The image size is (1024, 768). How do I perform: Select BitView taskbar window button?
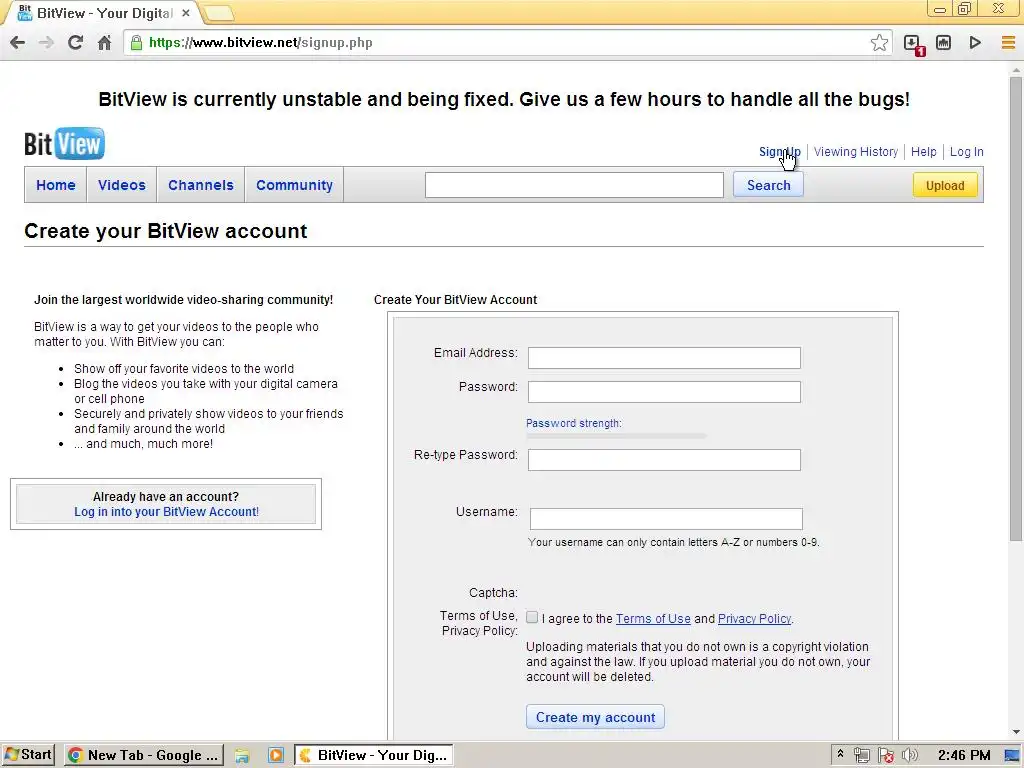point(374,755)
